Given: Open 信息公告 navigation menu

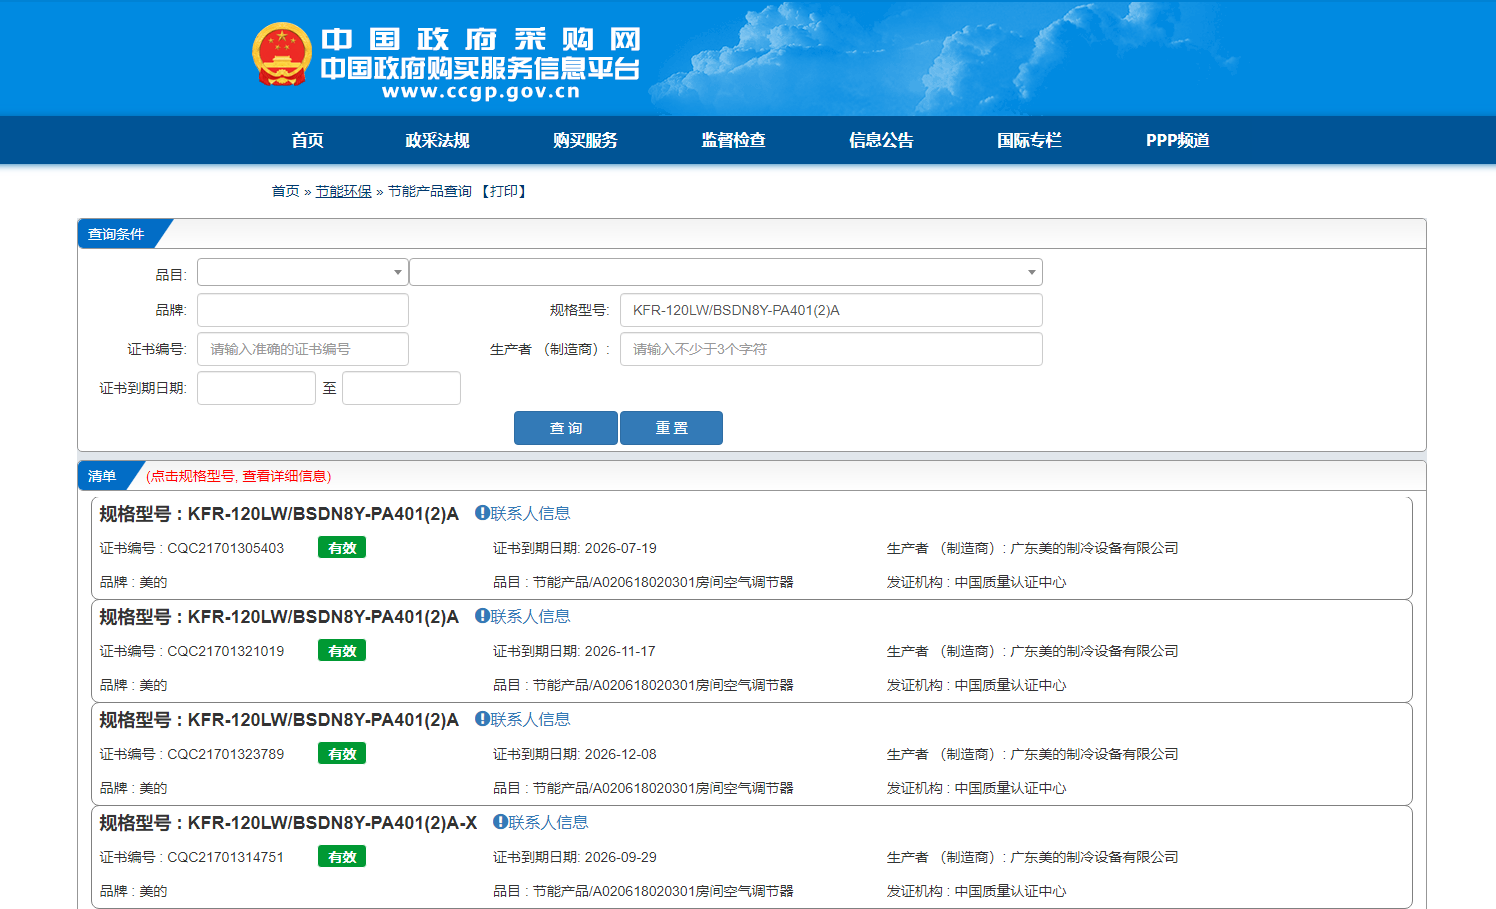Looking at the screenshot, I should [x=881, y=140].
